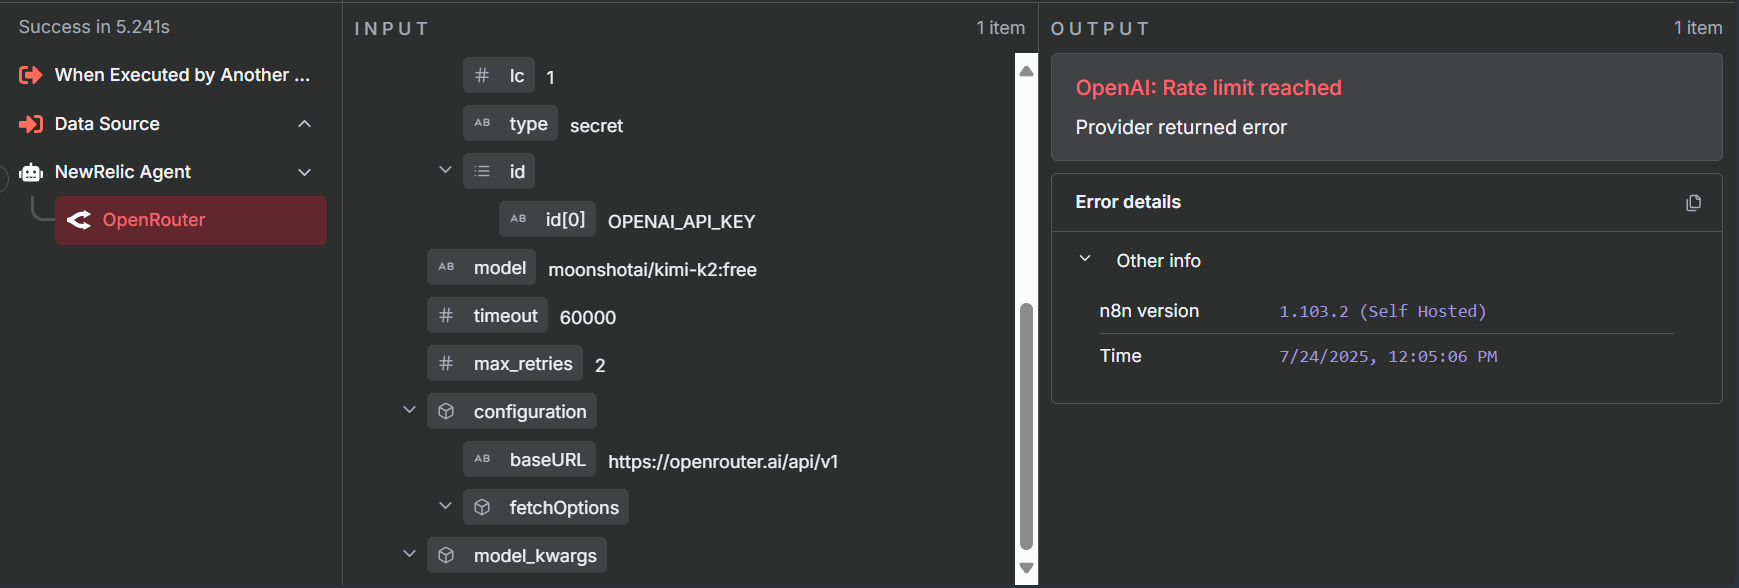
Task: Click the time value 7/24/2025, 12:05:06 PM
Action: 1388,357
